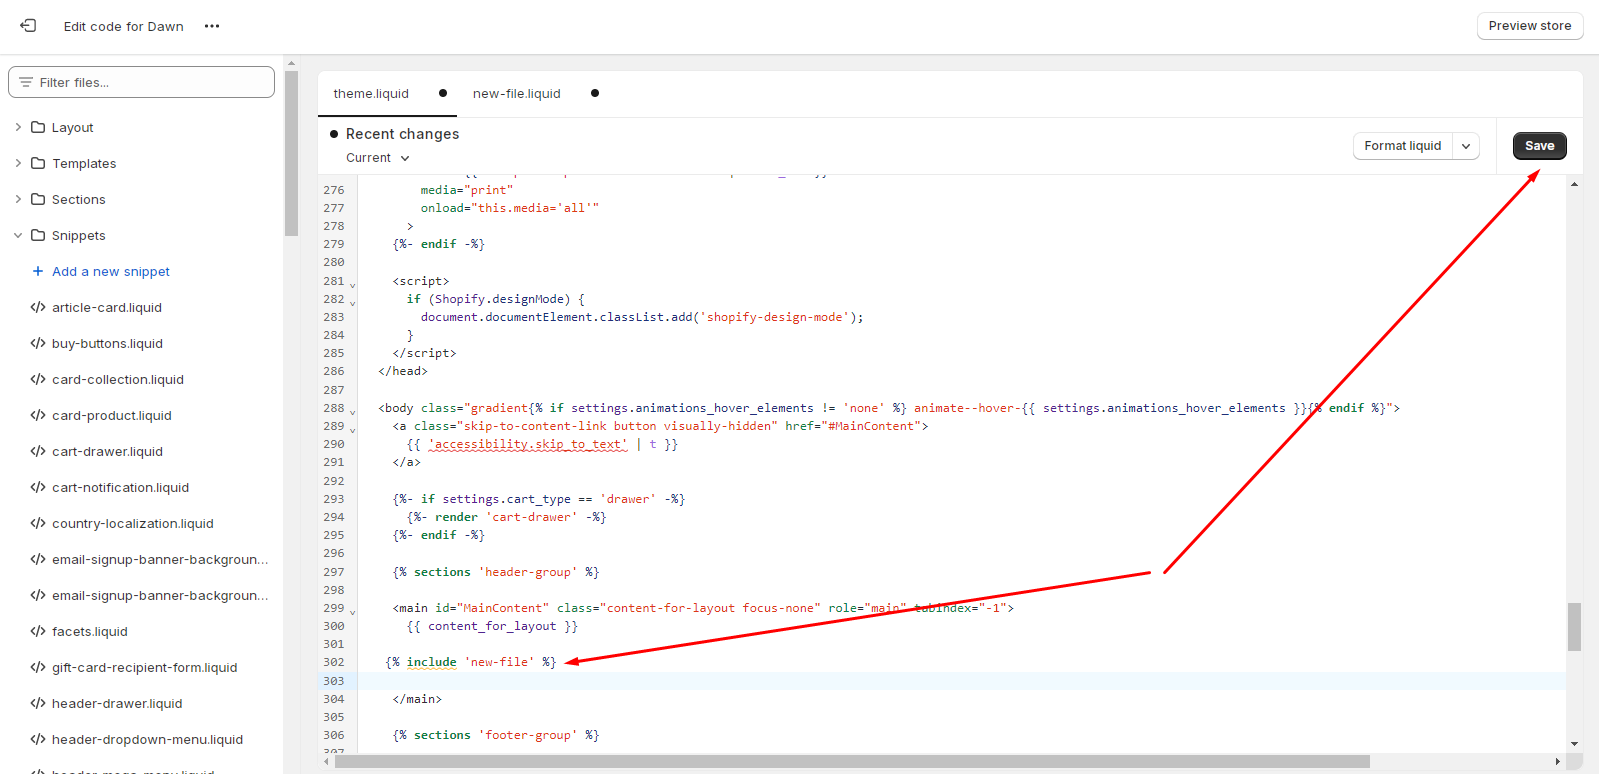Click the Preview store button

pos(1530,26)
